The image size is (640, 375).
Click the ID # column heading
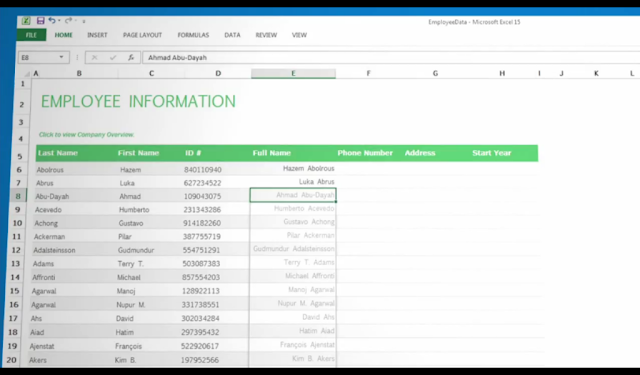[193, 153]
